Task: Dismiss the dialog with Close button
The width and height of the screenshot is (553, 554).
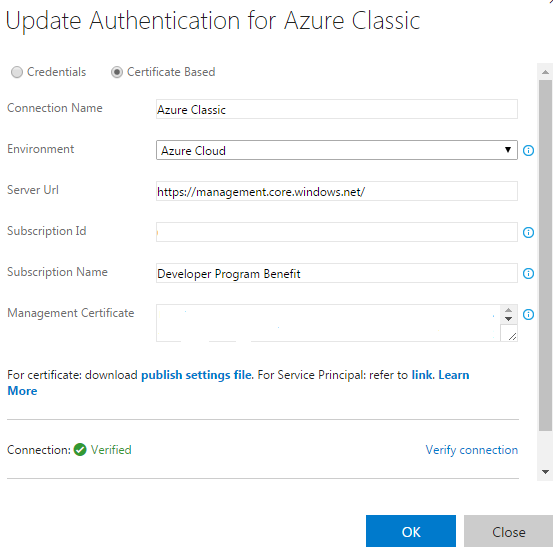Action: point(508,531)
